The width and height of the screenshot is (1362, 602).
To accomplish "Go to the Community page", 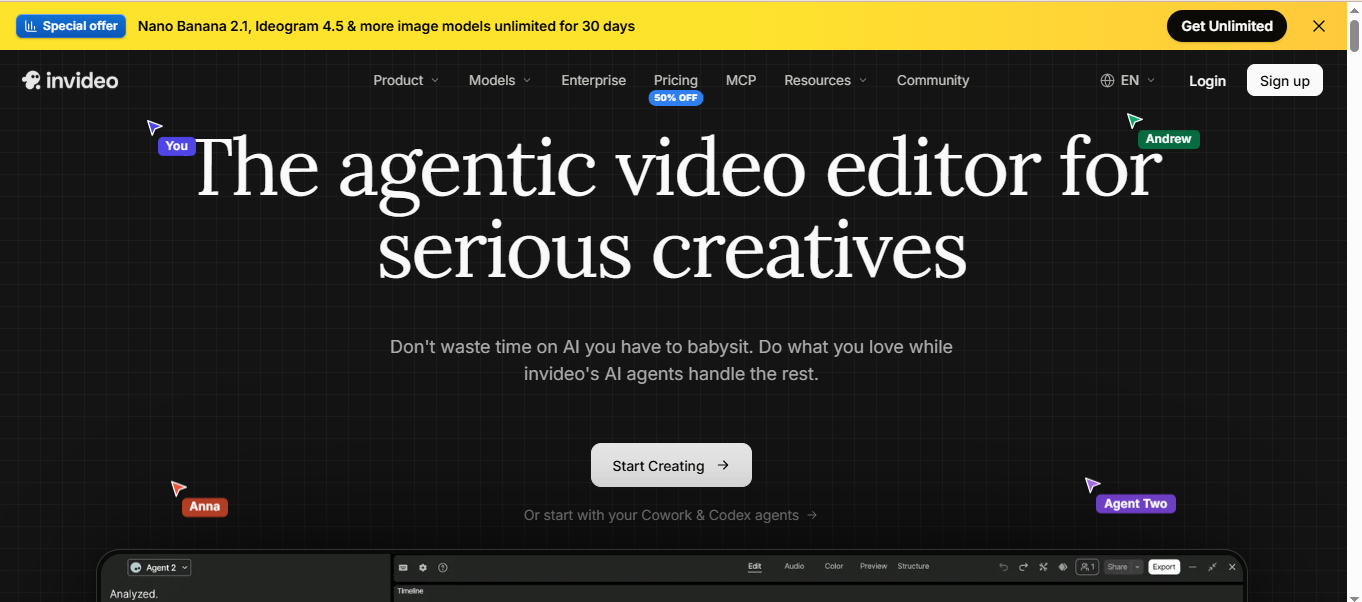I will coord(933,80).
